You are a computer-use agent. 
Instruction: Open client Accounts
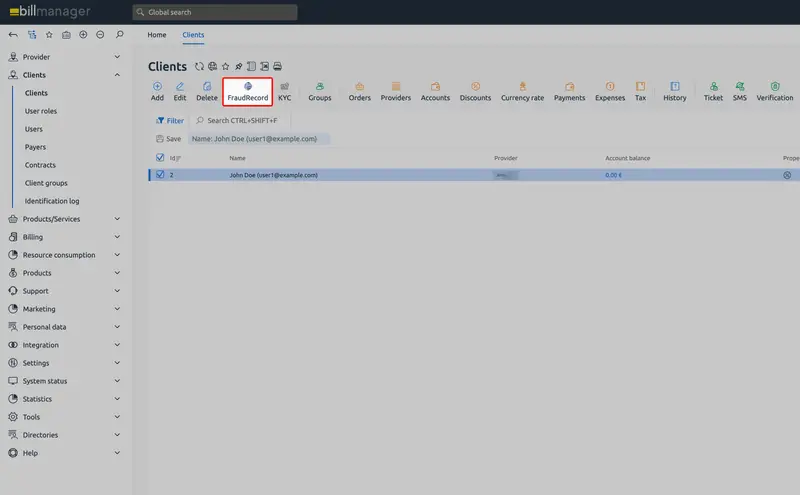pyautogui.click(x=435, y=92)
